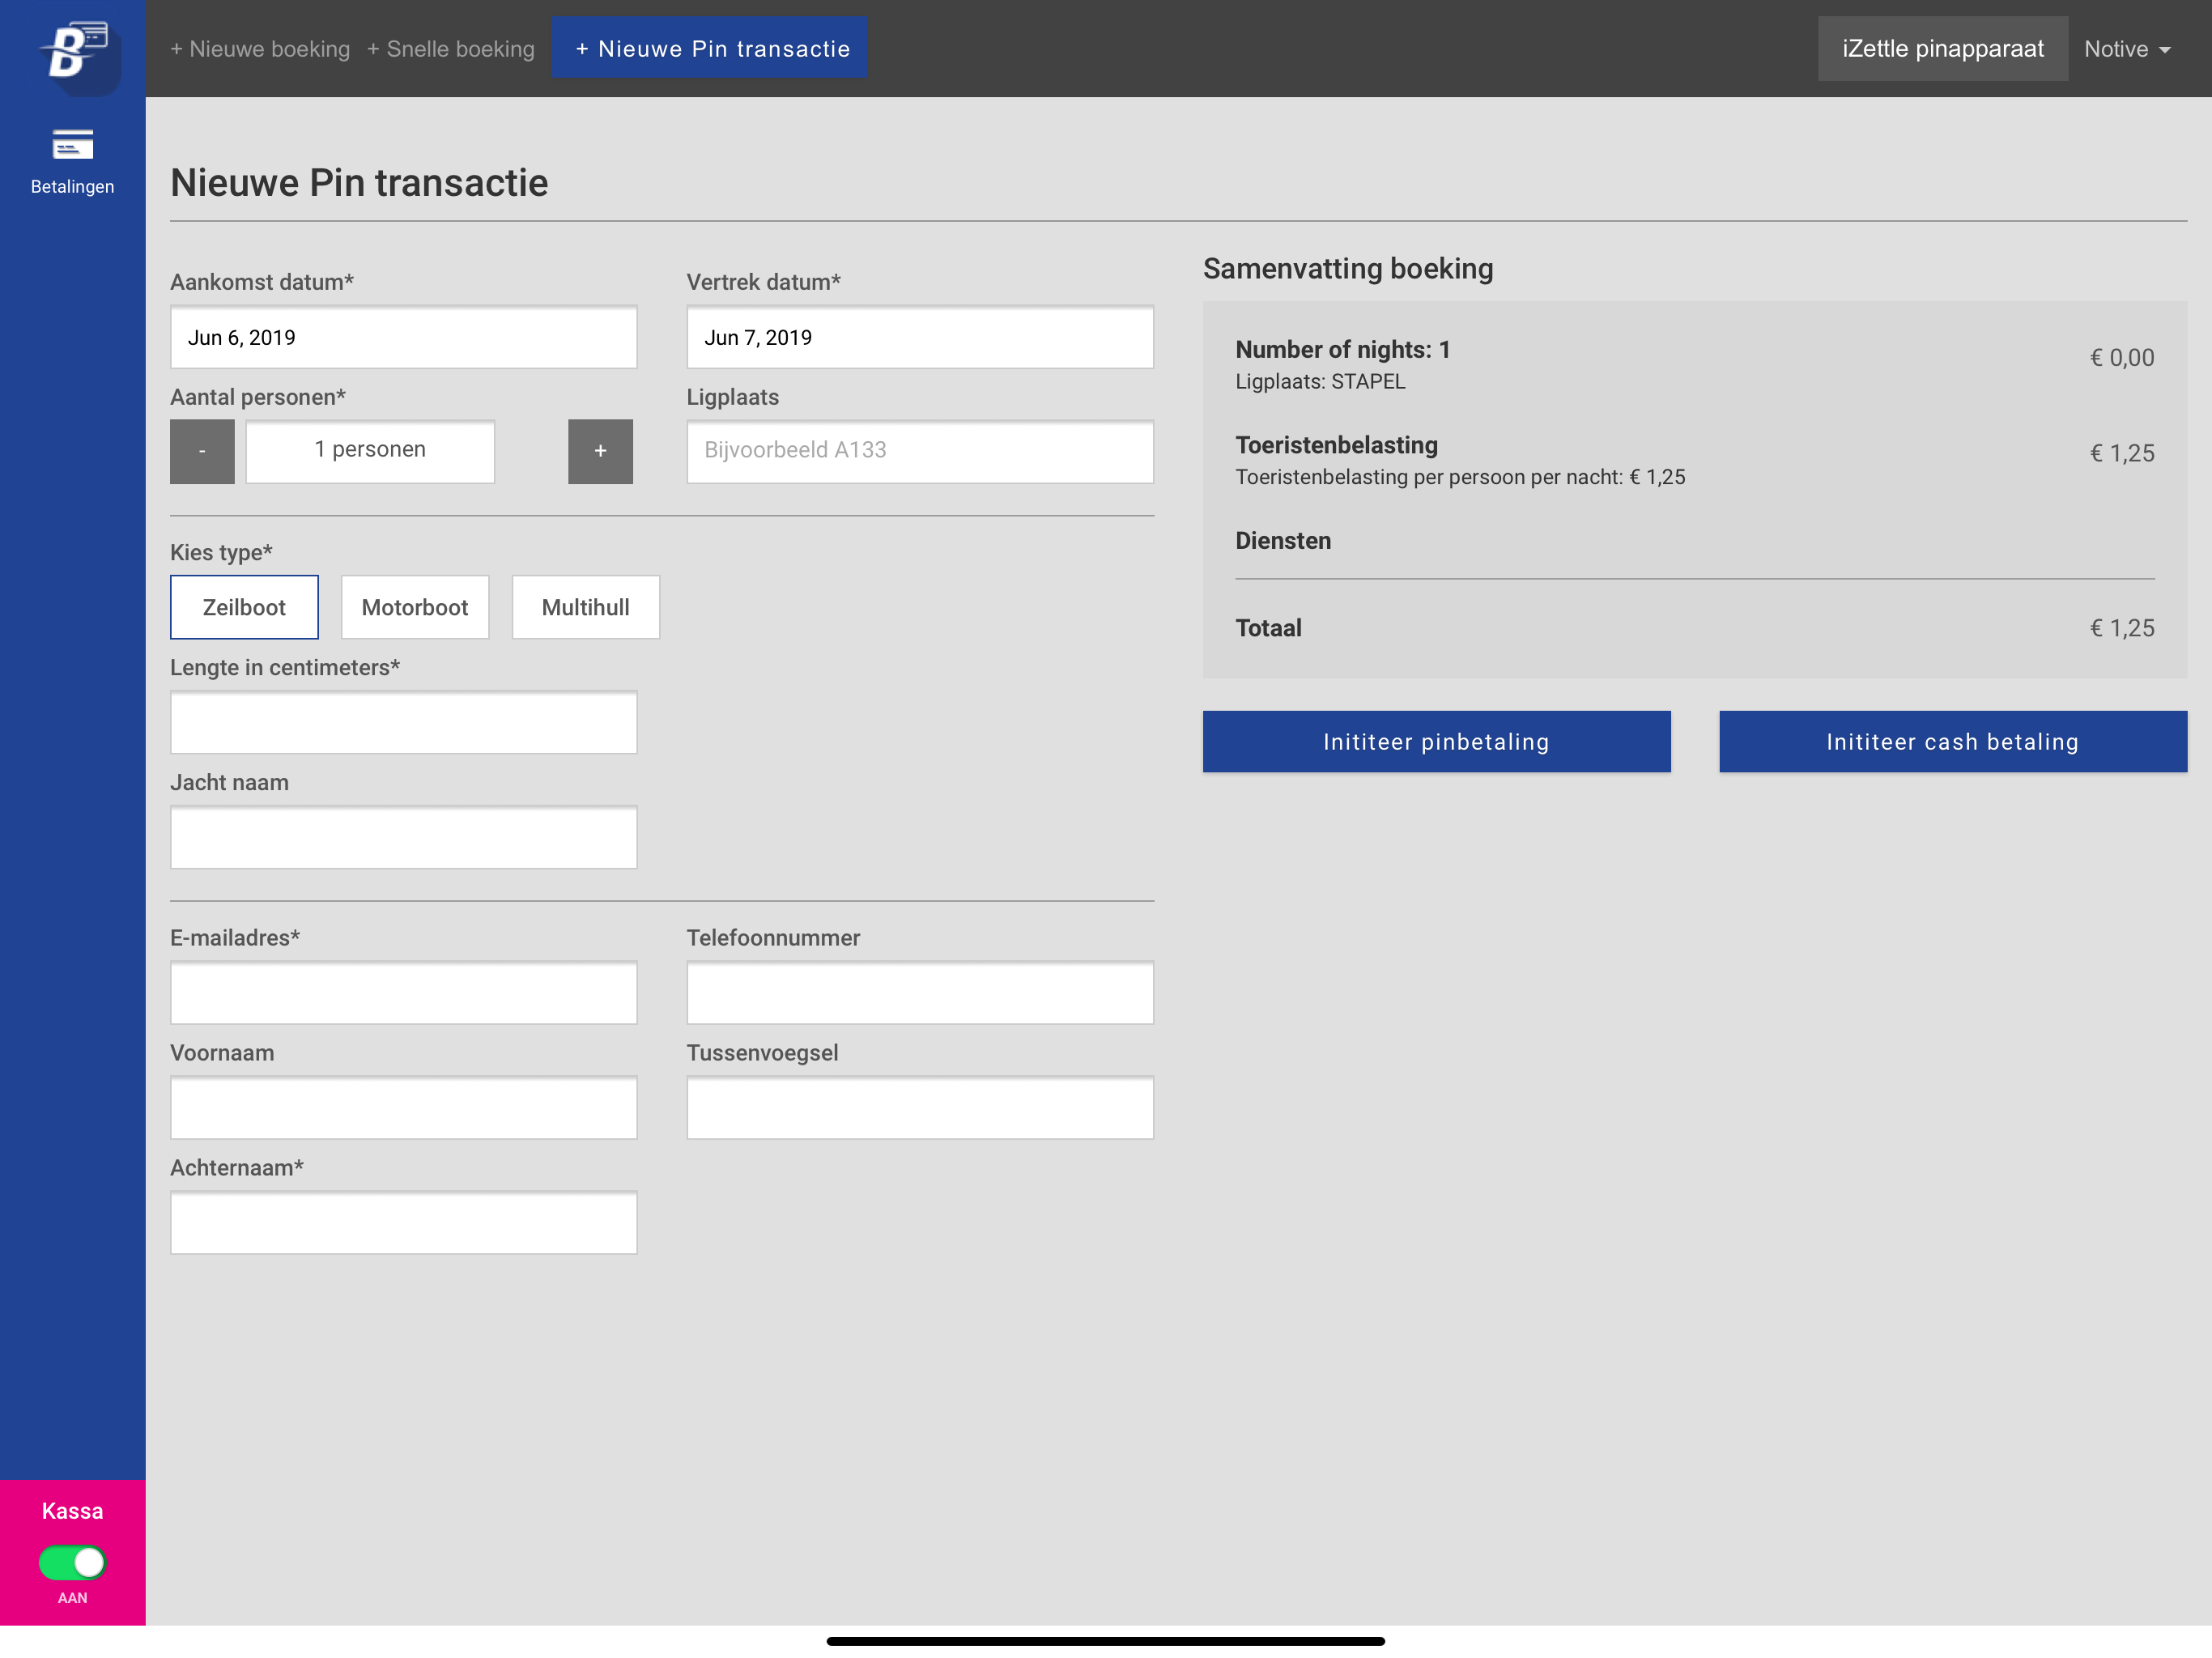Click the Number of nights: 1 text

click(x=1342, y=350)
